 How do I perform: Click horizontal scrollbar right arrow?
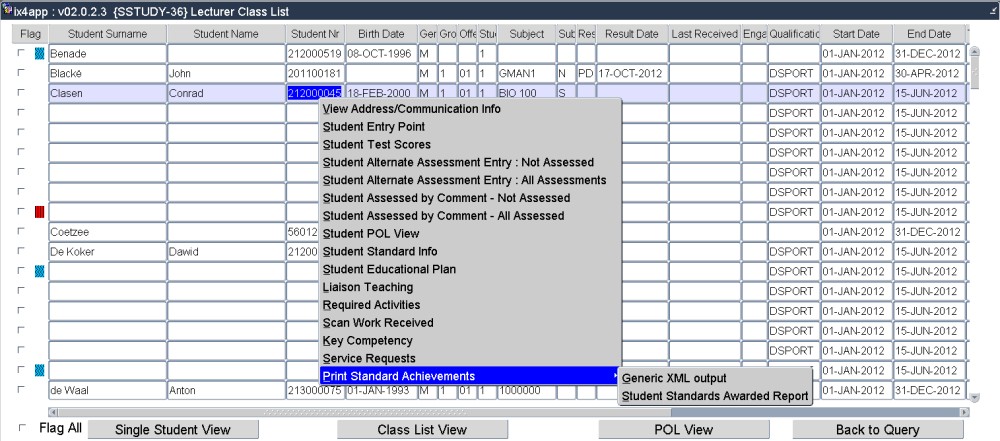[964, 412]
